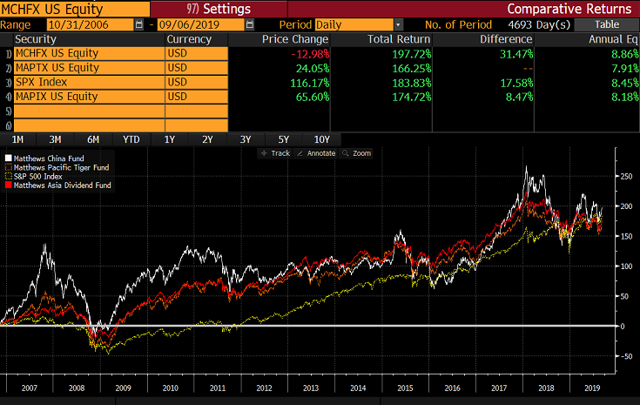Click the S&P 500 Index legend label

tap(38, 176)
